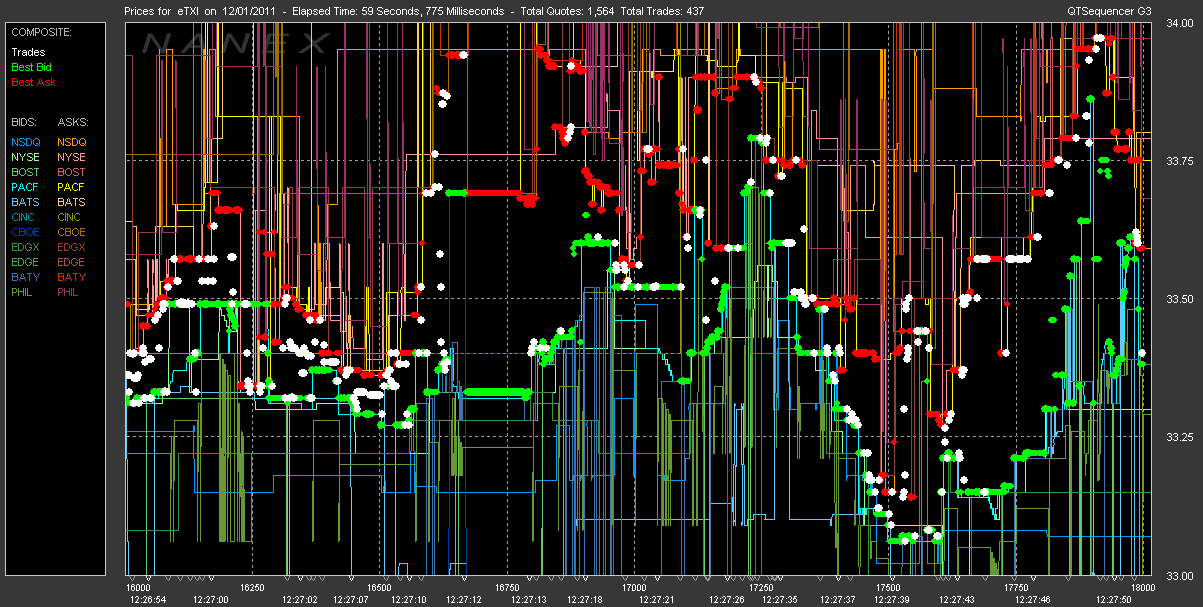The height and width of the screenshot is (607, 1203).
Task: Click PACF under the ASKS heading
Action: click(72, 187)
